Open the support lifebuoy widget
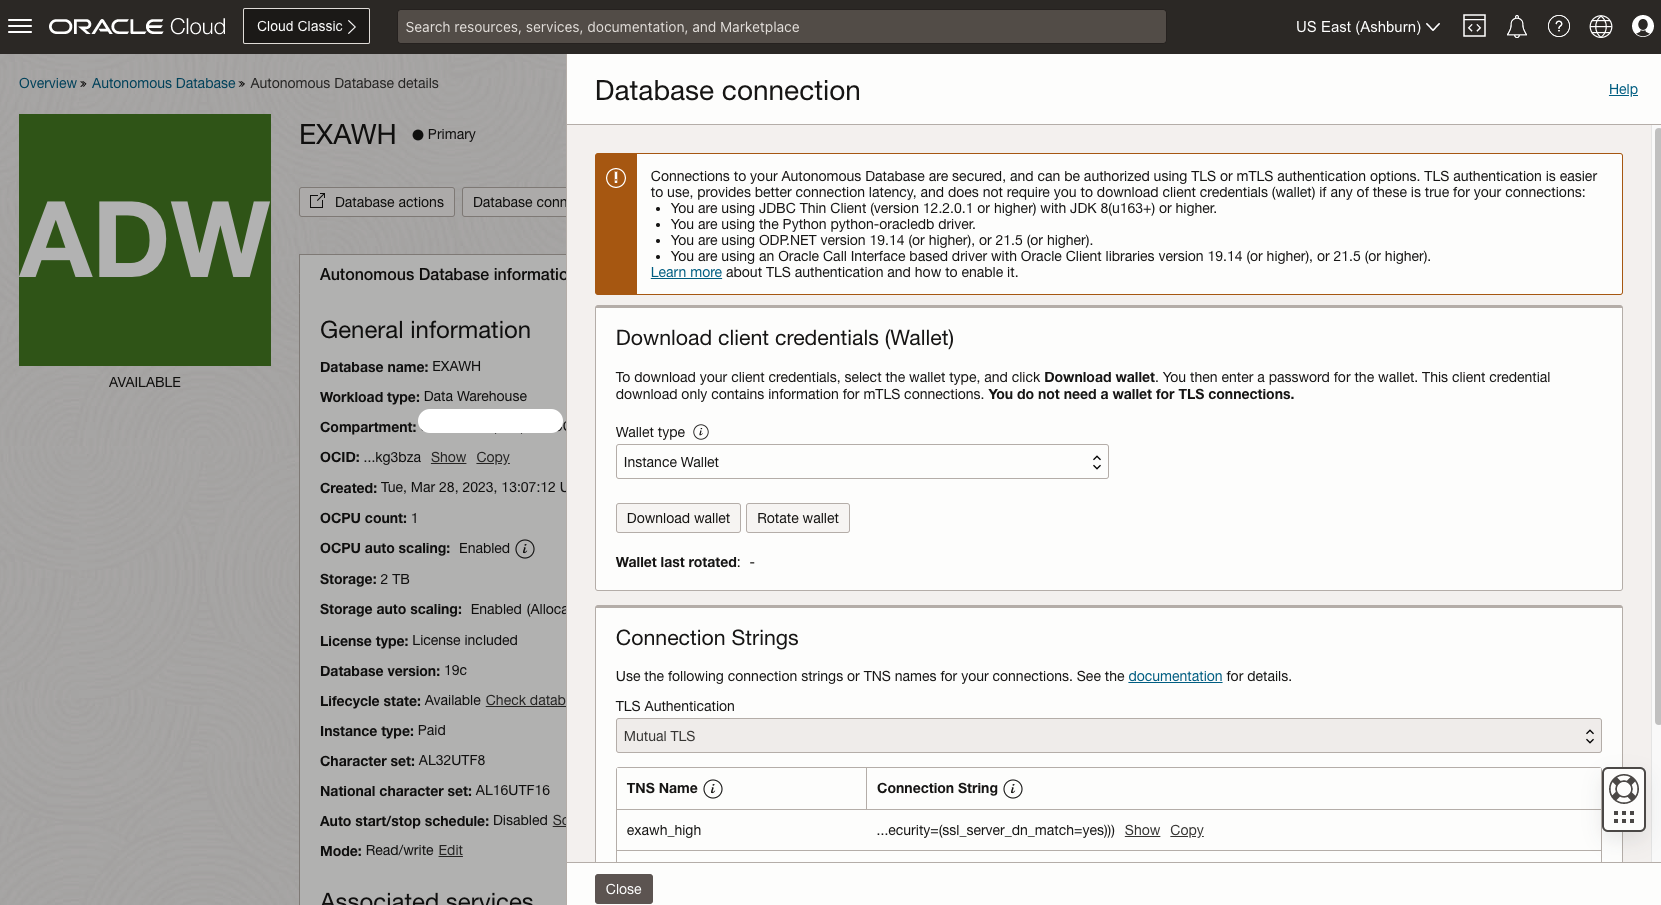 click(x=1624, y=799)
